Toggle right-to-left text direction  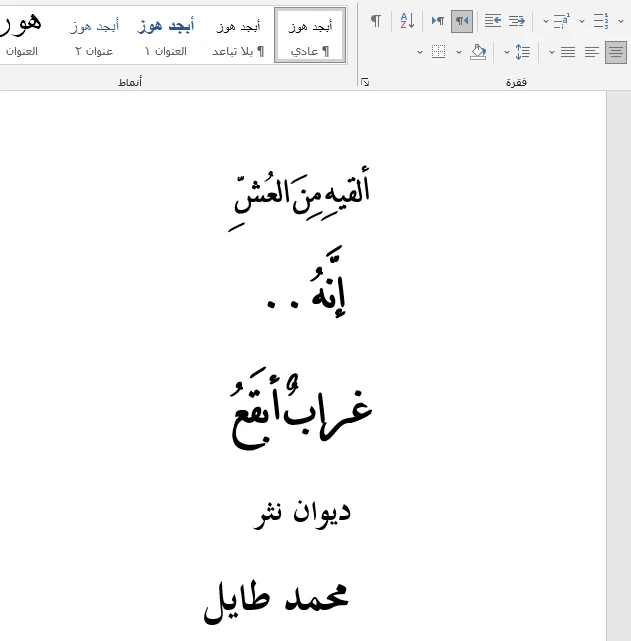[462, 21]
